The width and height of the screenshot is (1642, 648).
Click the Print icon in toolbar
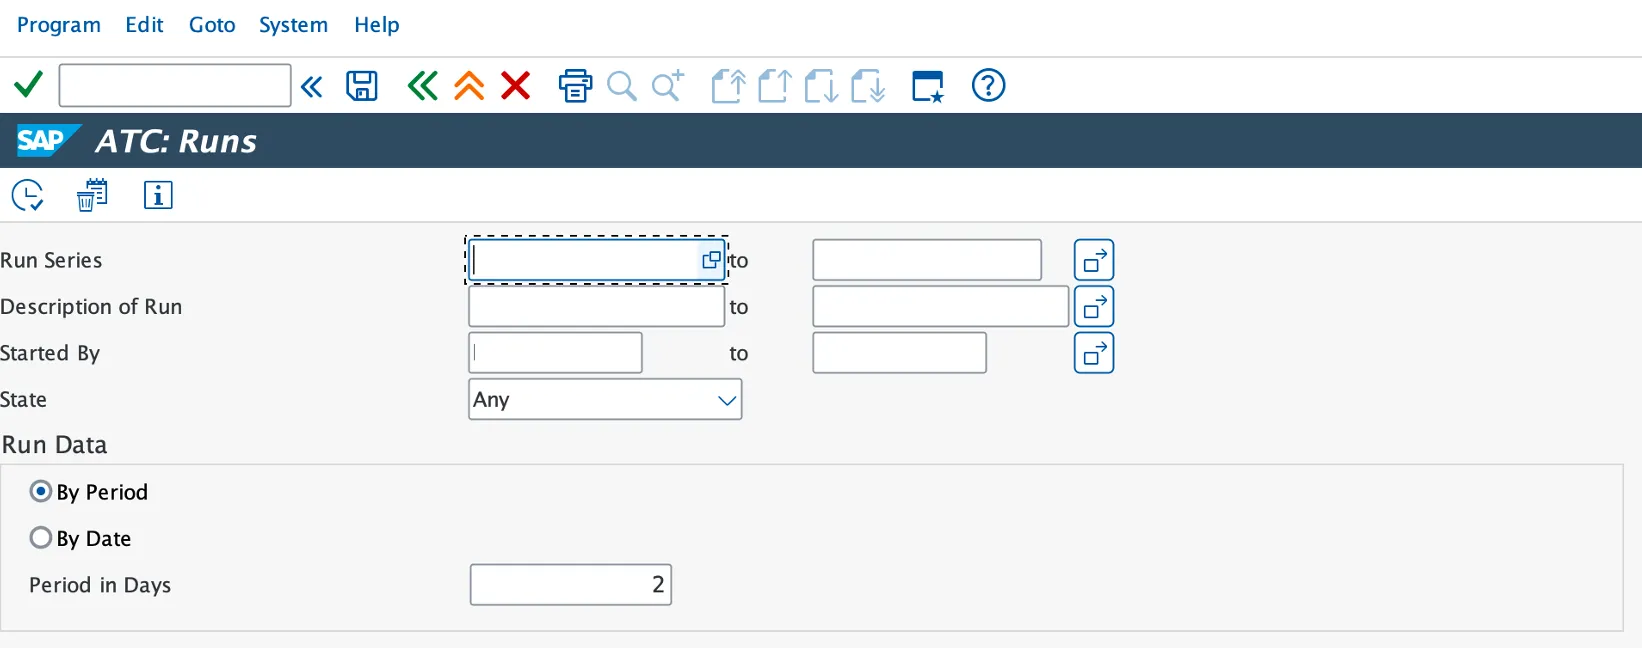pos(575,86)
